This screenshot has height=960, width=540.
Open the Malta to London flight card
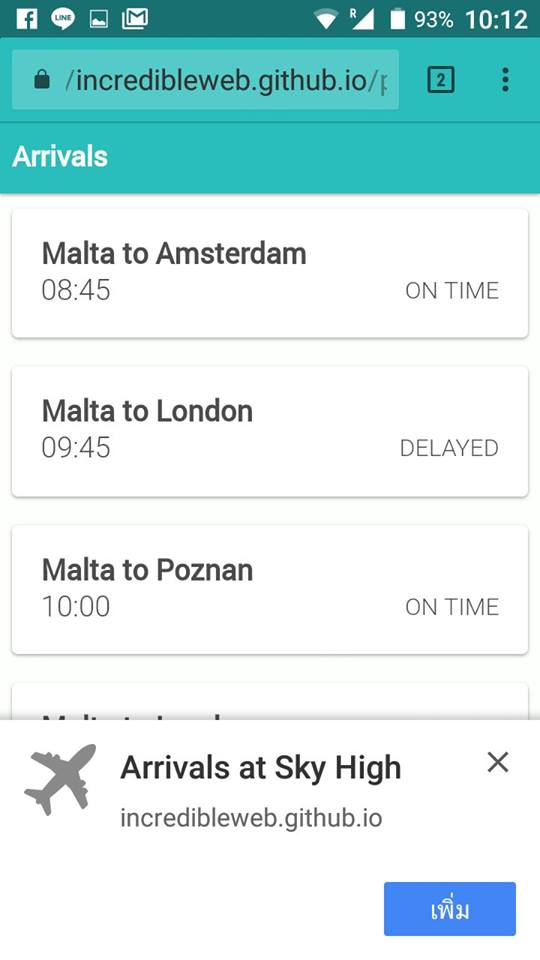(x=270, y=432)
